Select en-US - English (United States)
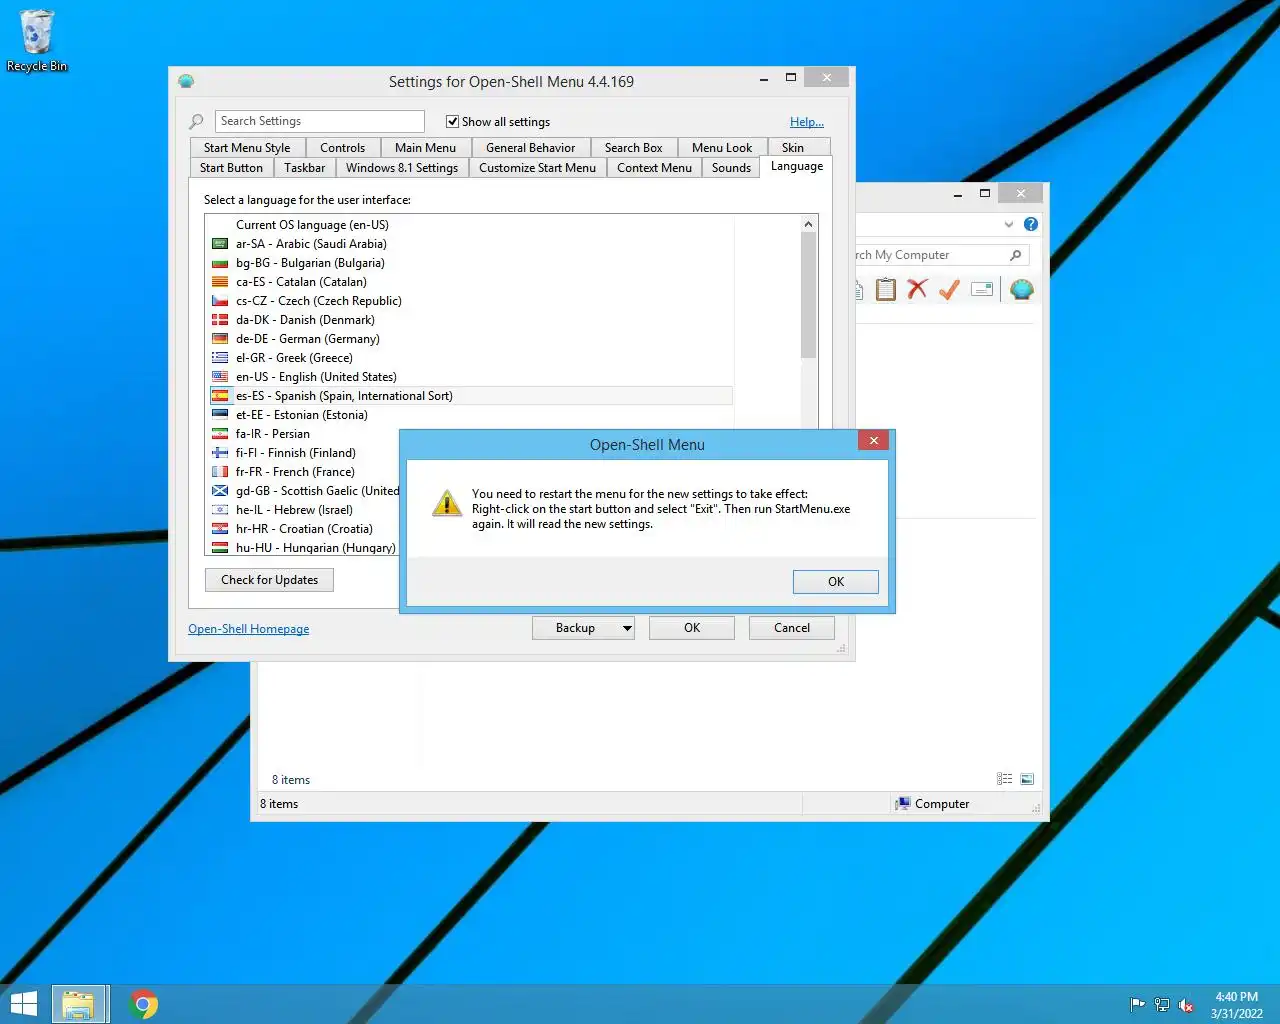The width and height of the screenshot is (1280, 1024). point(316,377)
